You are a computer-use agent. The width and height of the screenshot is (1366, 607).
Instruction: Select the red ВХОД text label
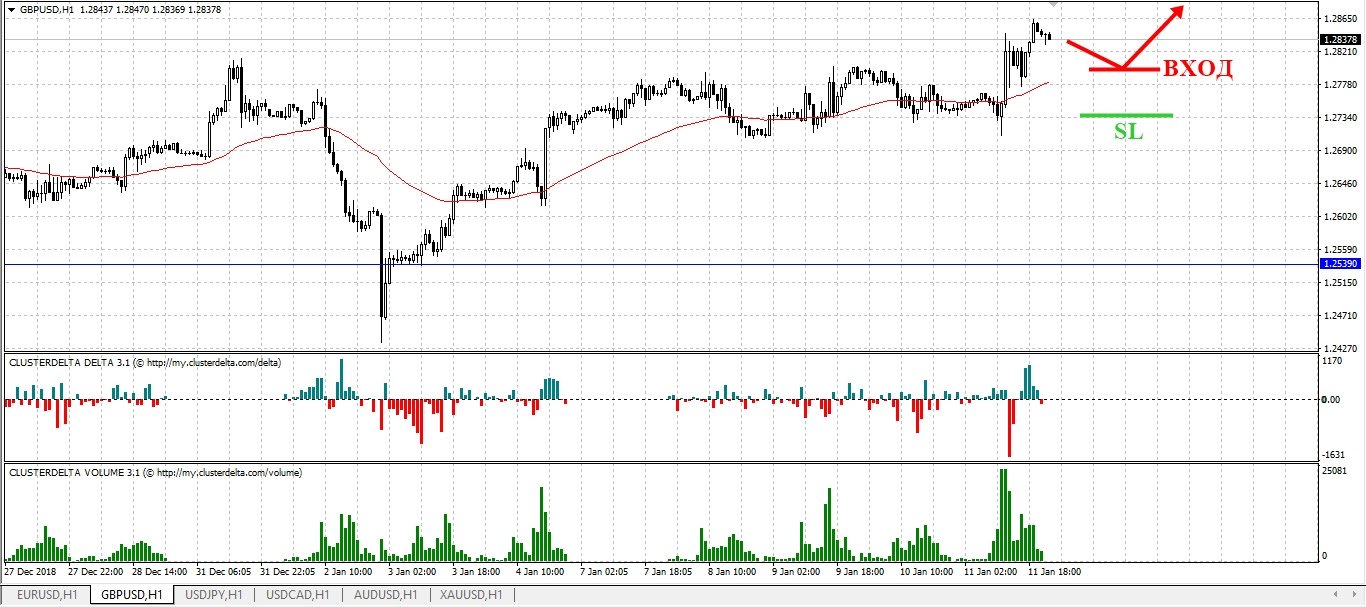(1196, 69)
